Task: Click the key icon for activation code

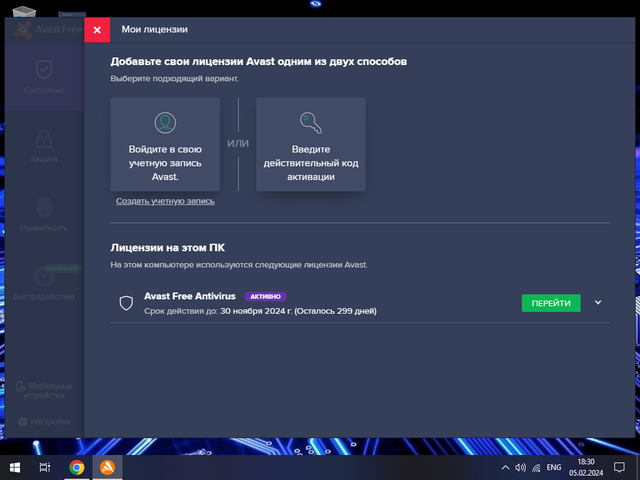Action: point(311,122)
